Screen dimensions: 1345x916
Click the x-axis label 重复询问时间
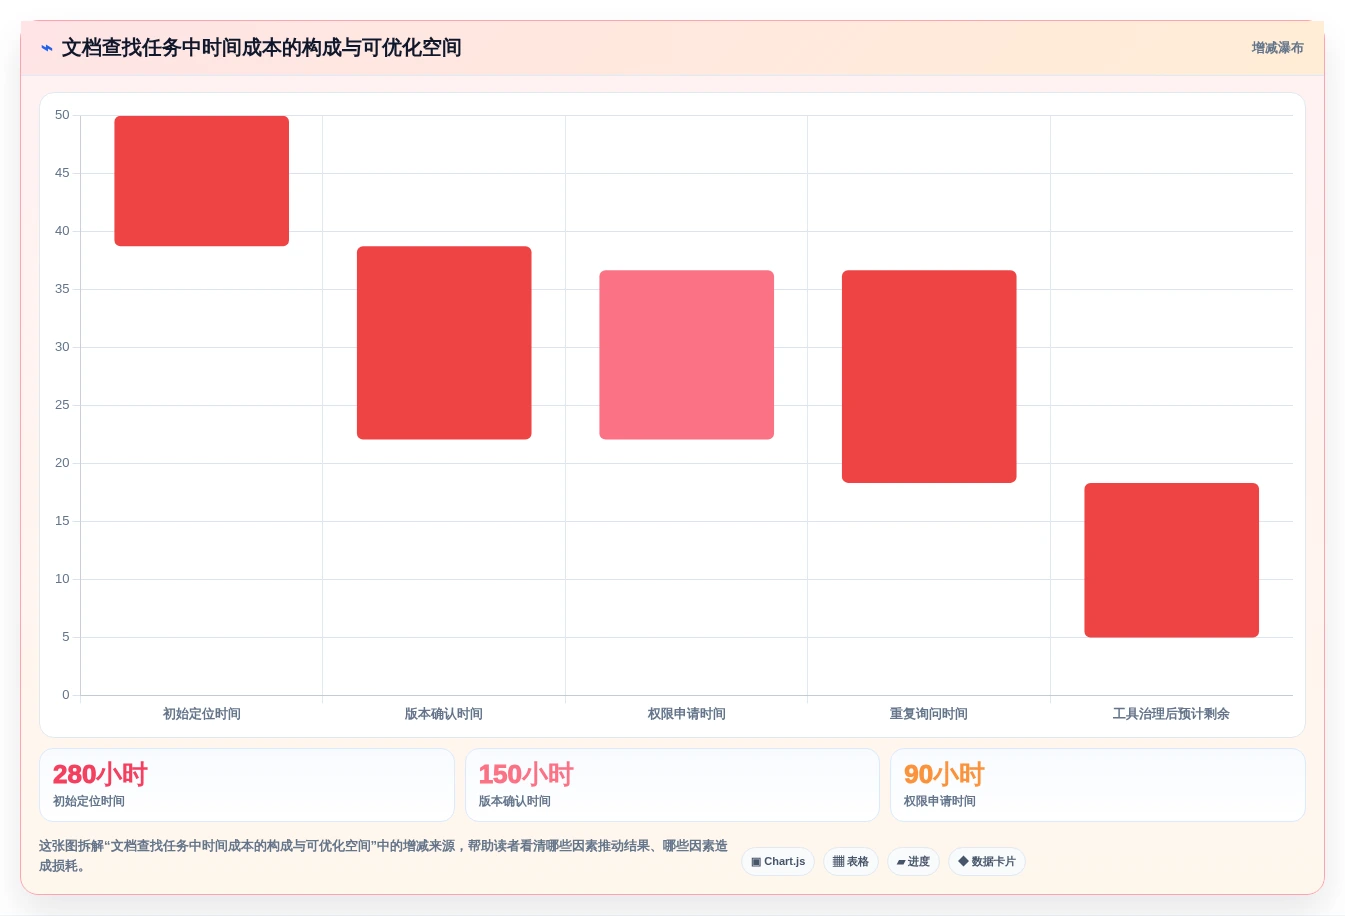(929, 714)
